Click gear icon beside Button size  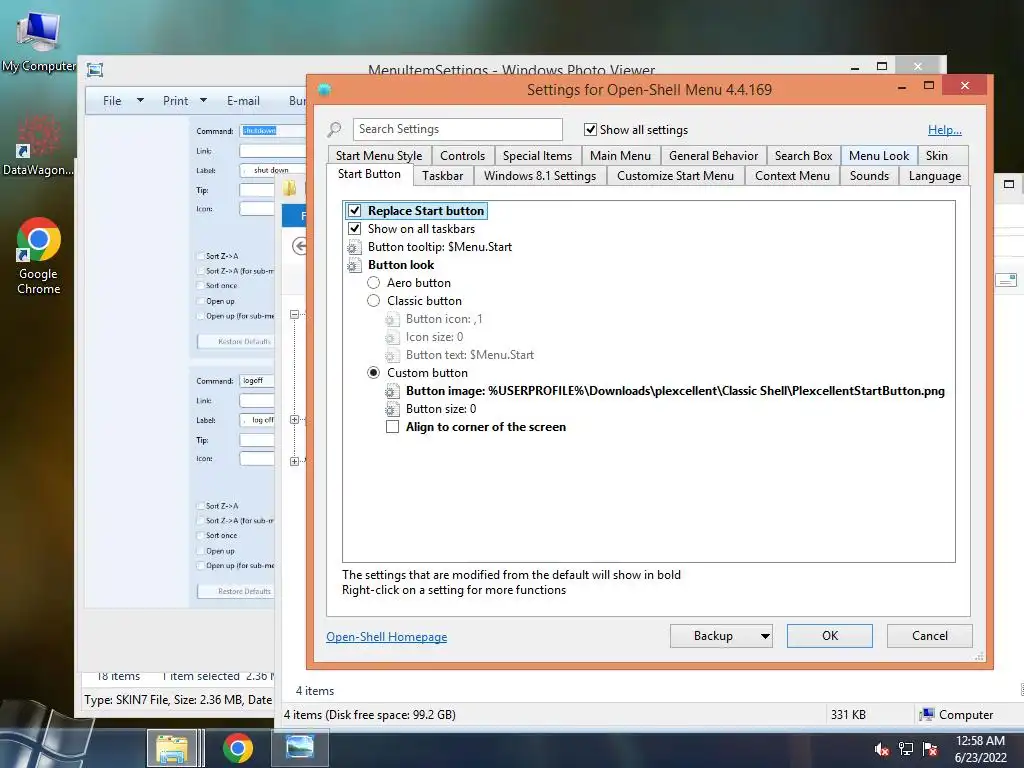pos(392,409)
